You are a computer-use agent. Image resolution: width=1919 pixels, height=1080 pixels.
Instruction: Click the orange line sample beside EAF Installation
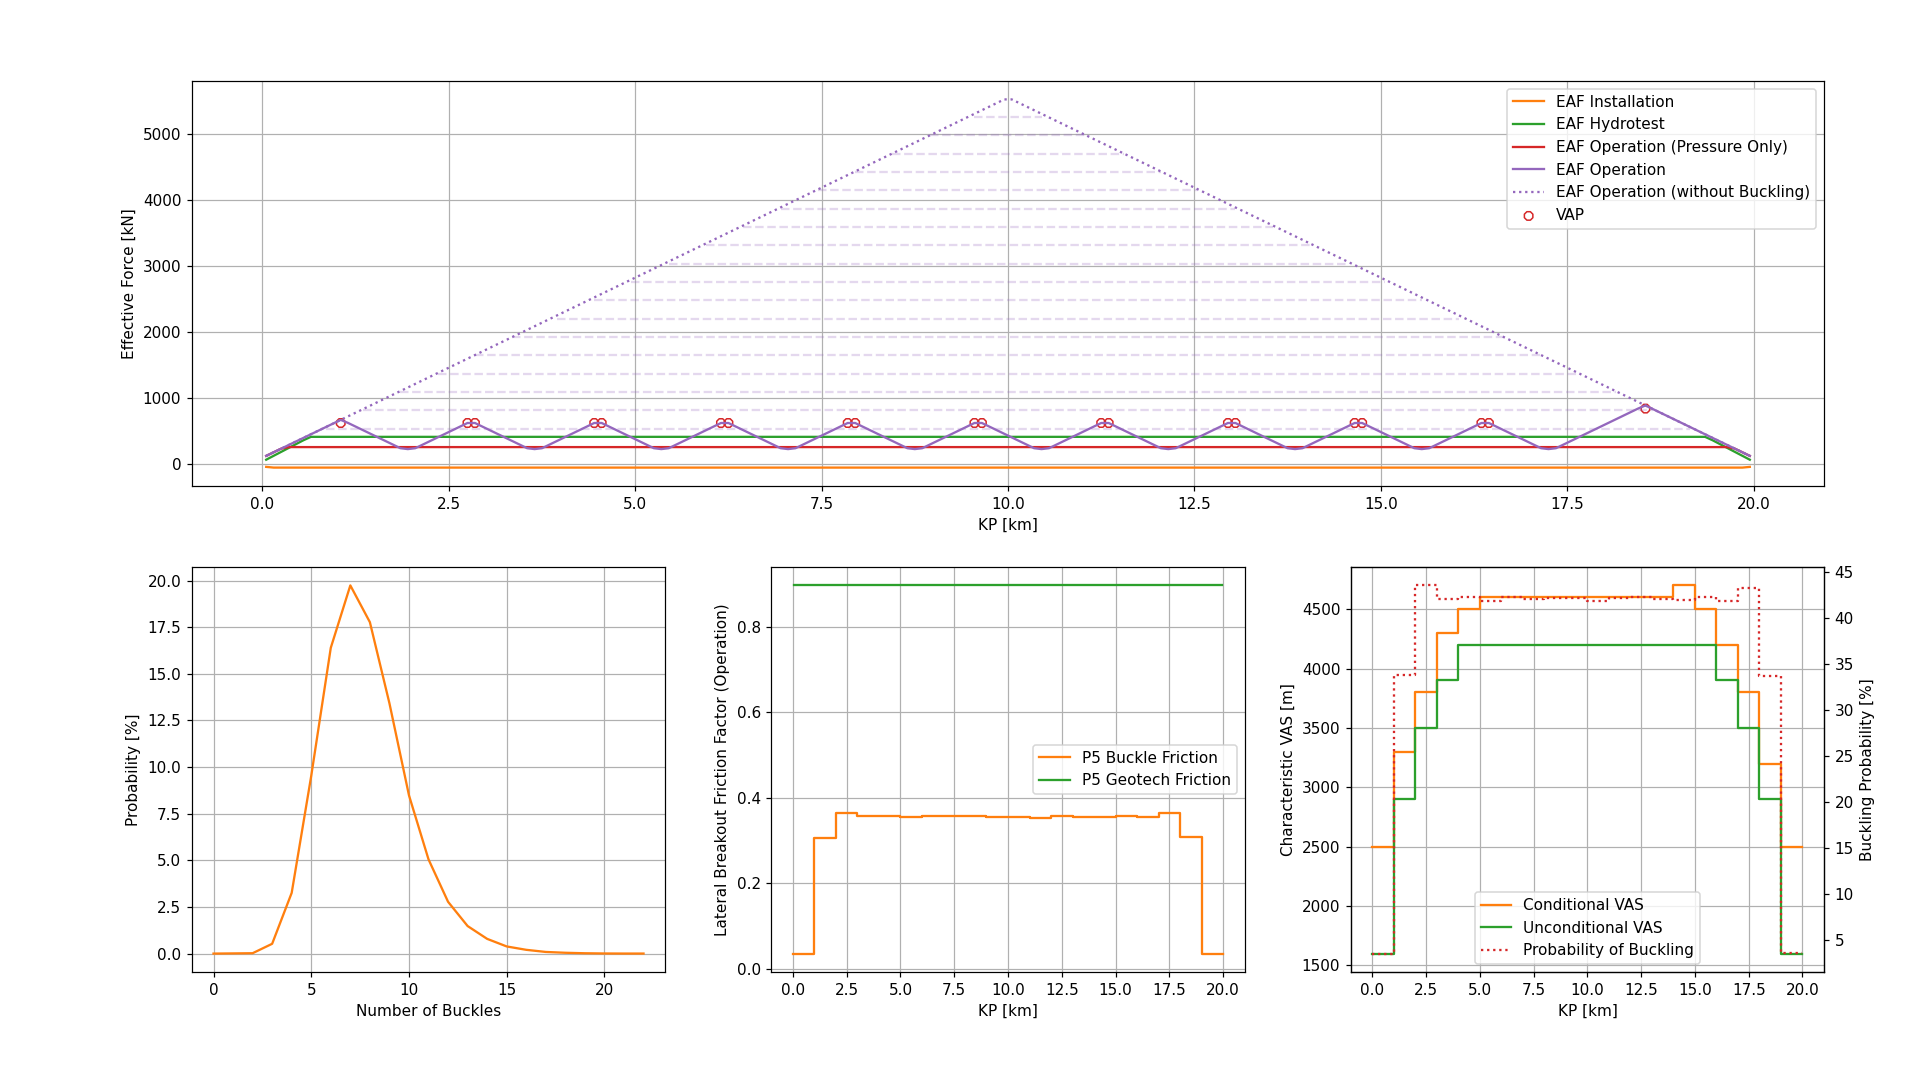click(1529, 101)
